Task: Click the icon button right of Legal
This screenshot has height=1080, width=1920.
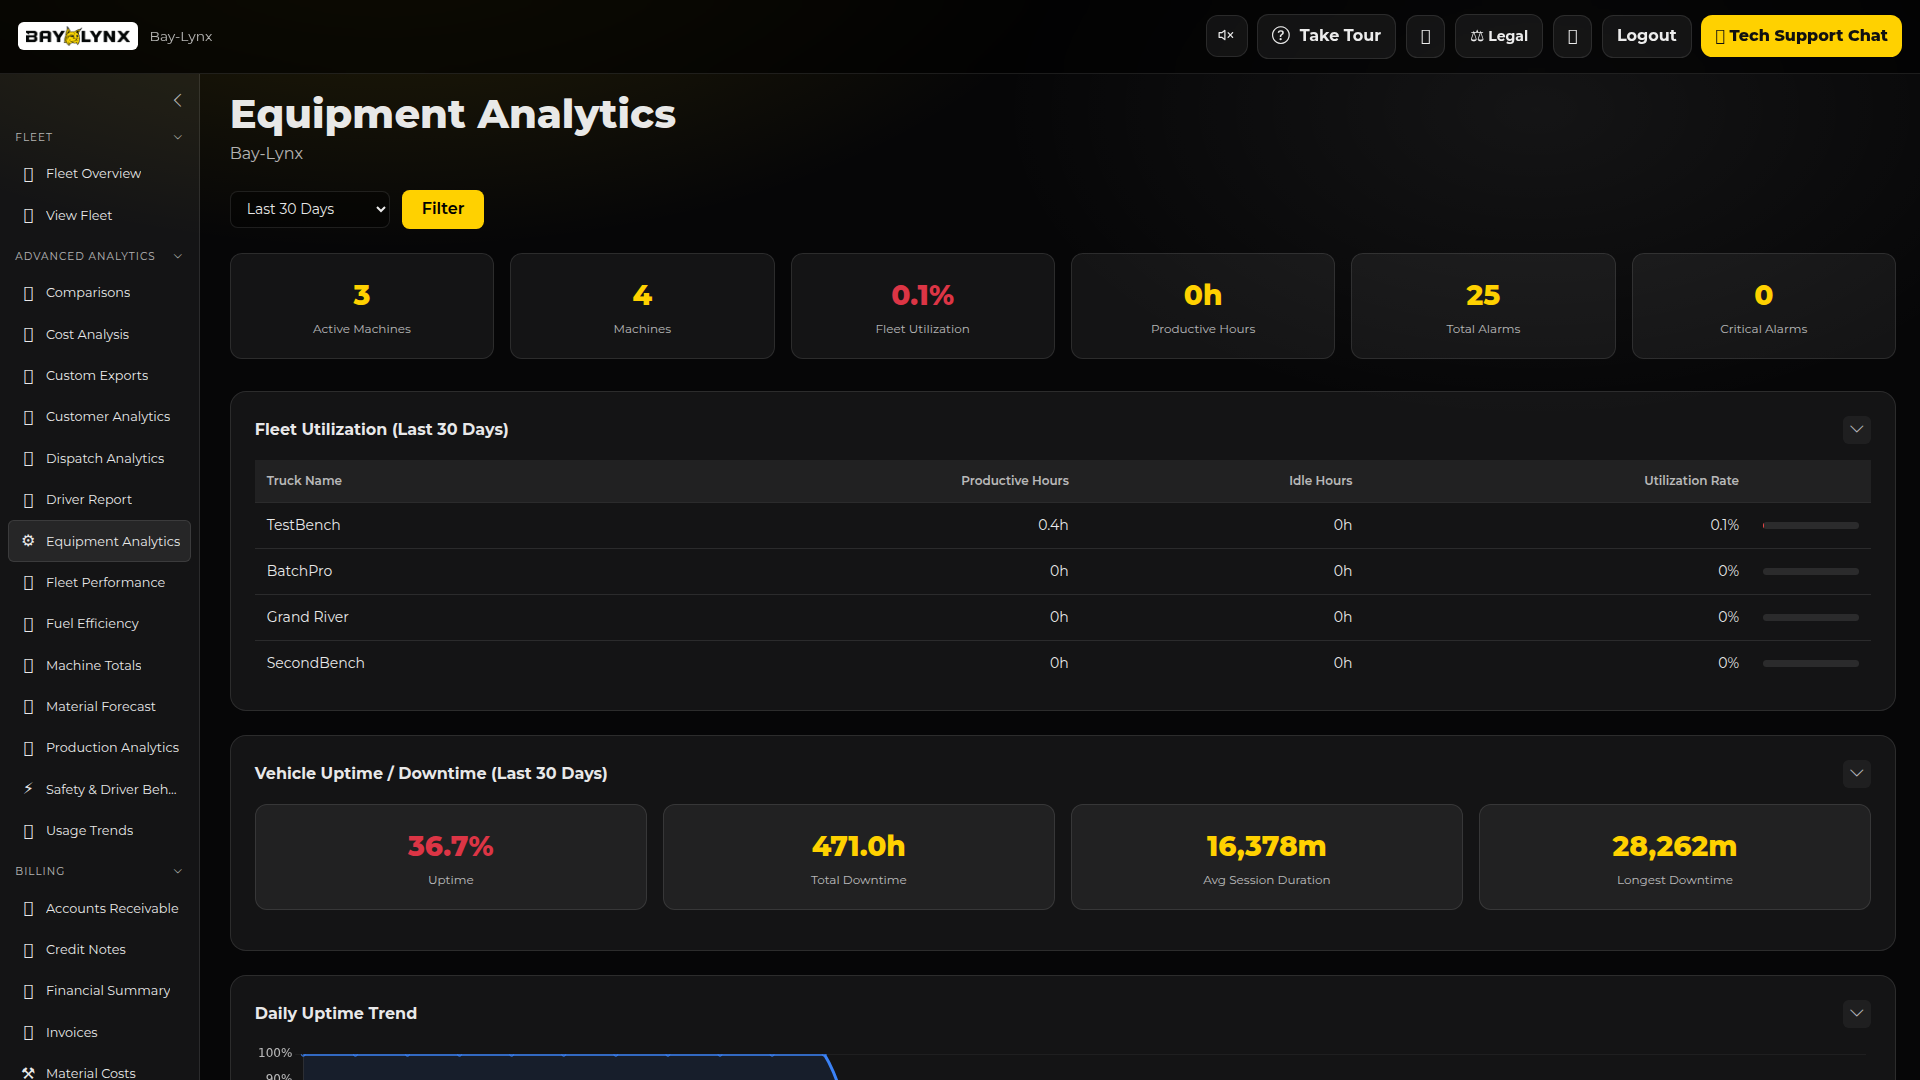Action: point(1572,36)
